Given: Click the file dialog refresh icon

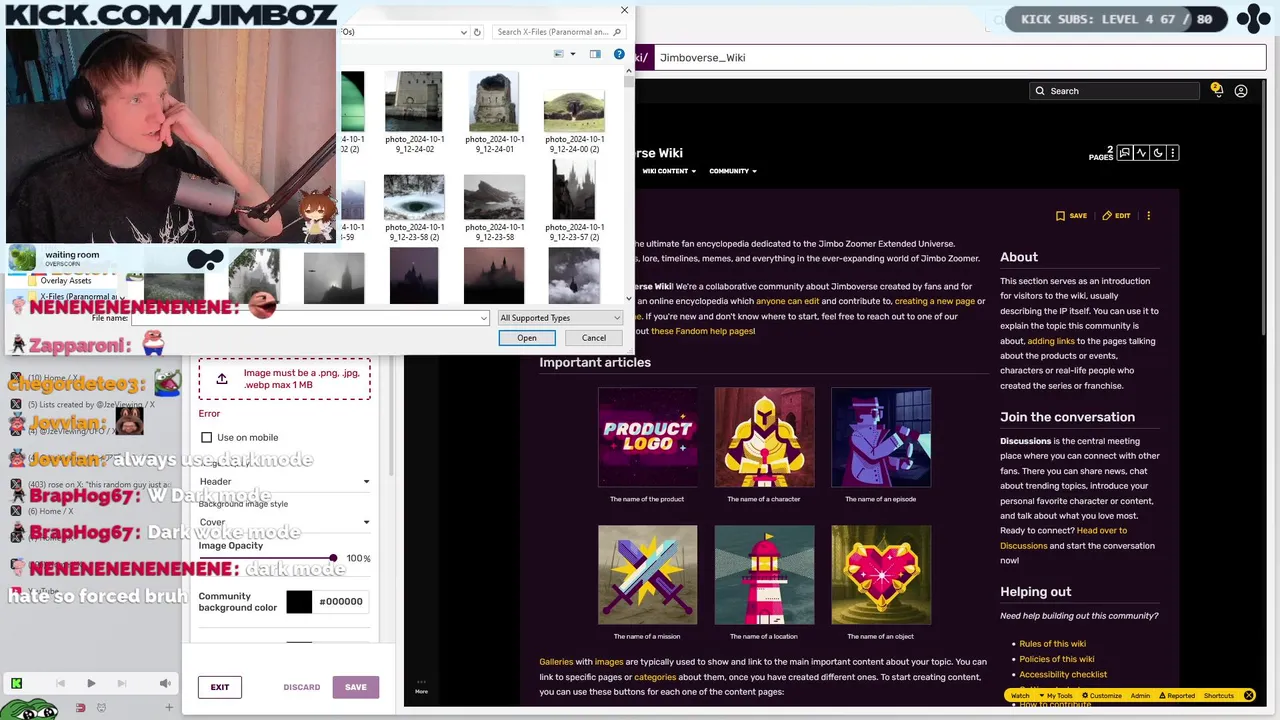Looking at the screenshot, I should [x=477, y=32].
